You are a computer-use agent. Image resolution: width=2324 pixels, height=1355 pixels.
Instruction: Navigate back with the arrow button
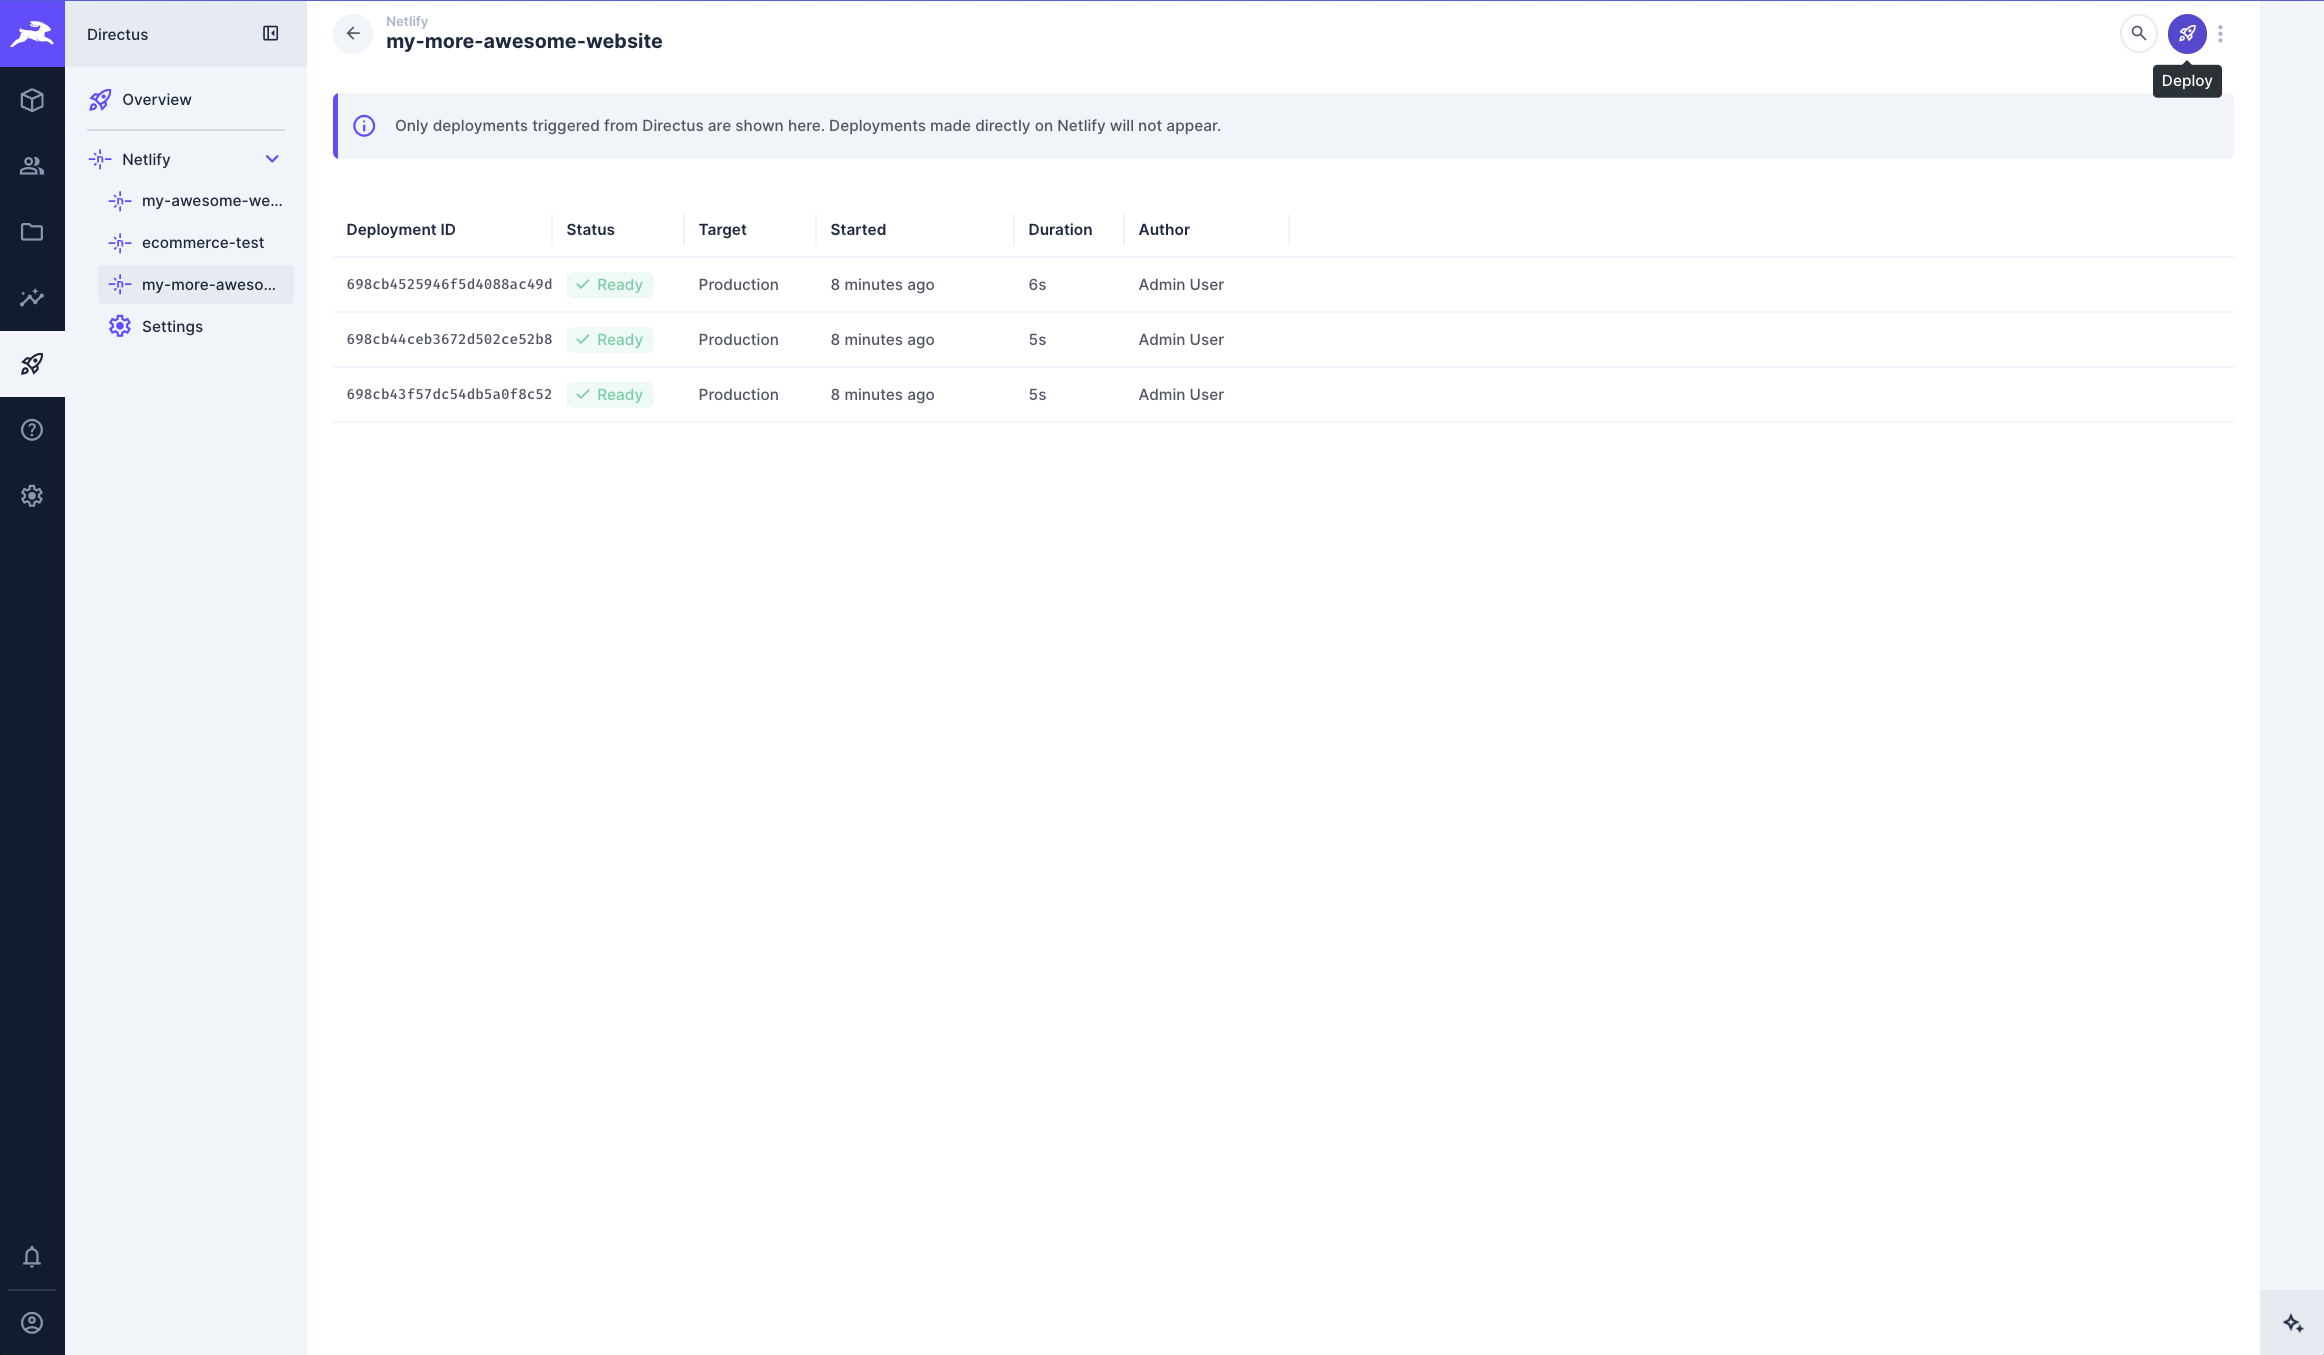[x=352, y=33]
